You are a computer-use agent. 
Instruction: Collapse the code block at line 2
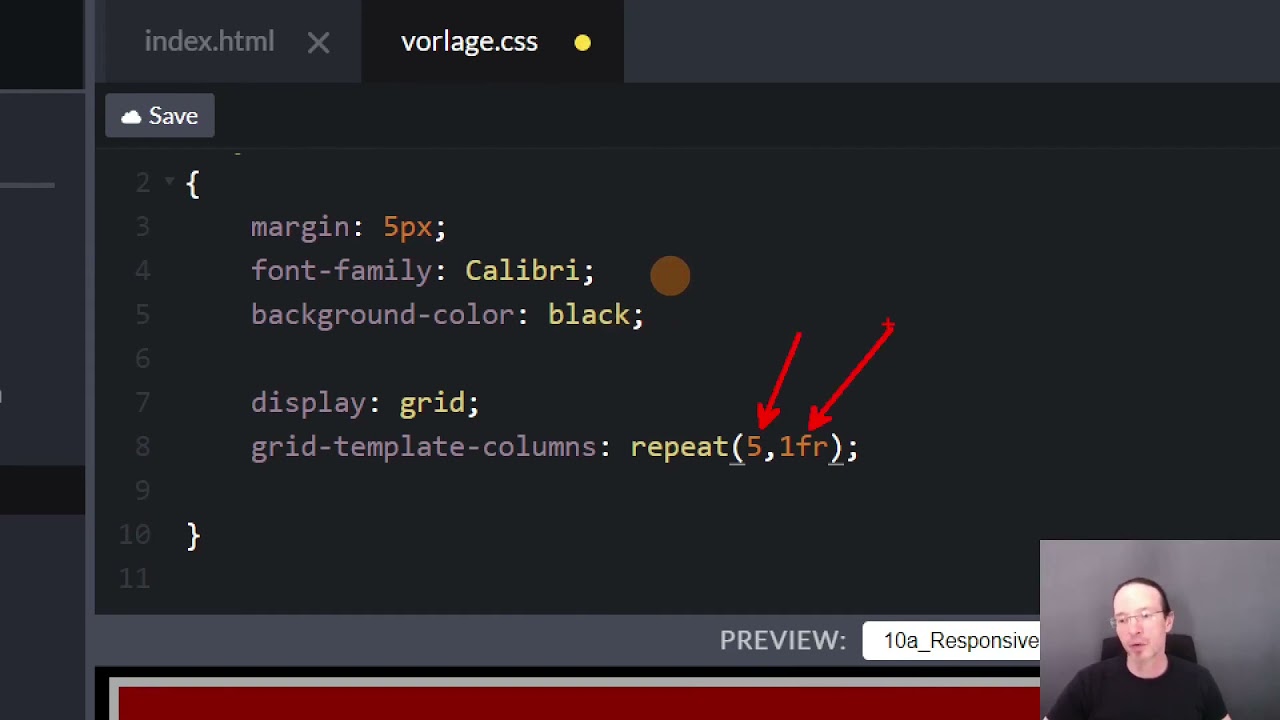click(x=169, y=182)
